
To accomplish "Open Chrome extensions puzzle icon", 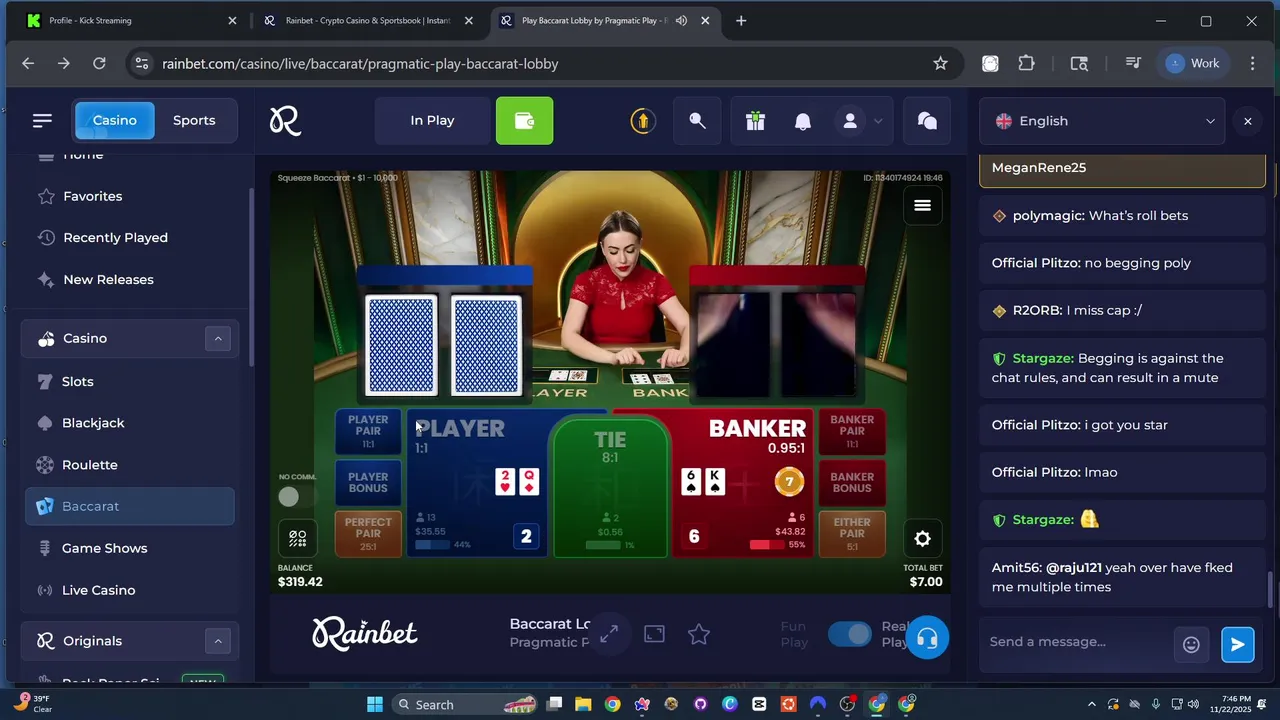I will coord(1026,63).
